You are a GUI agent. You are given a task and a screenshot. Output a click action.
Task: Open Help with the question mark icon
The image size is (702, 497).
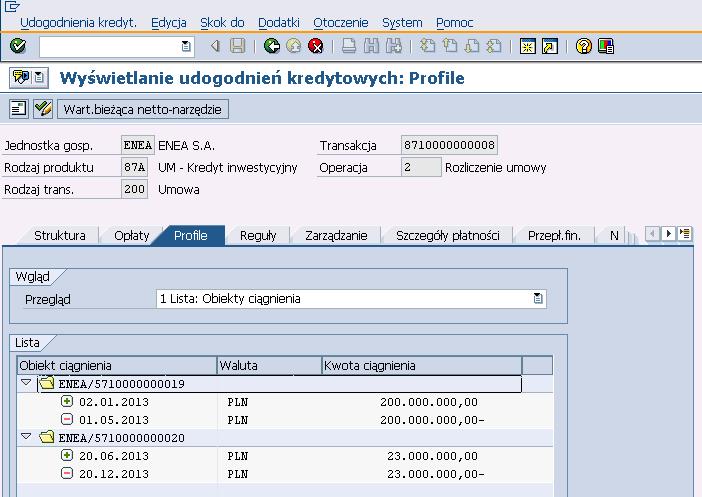[x=584, y=46]
